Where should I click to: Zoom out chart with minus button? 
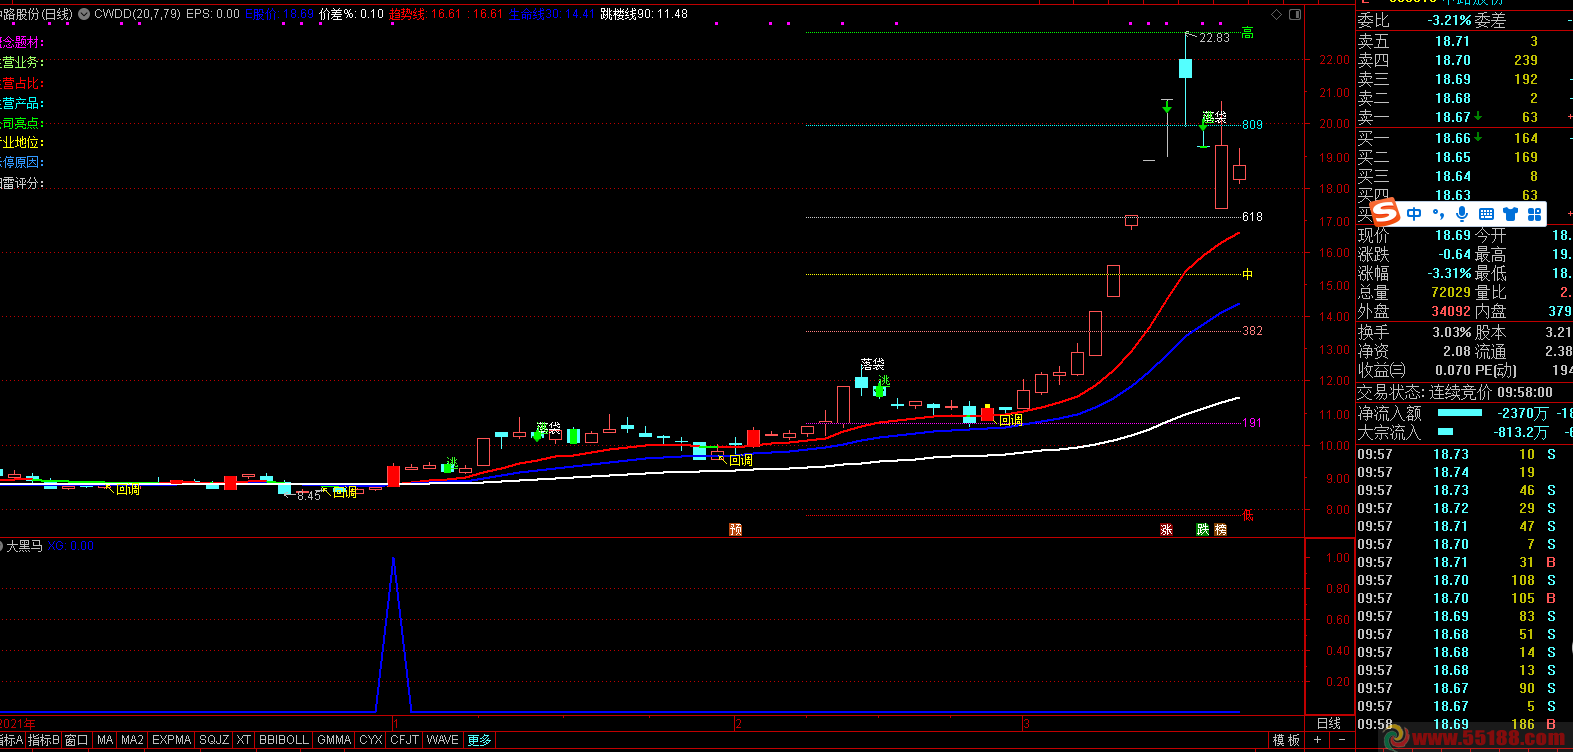tap(1341, 740)
